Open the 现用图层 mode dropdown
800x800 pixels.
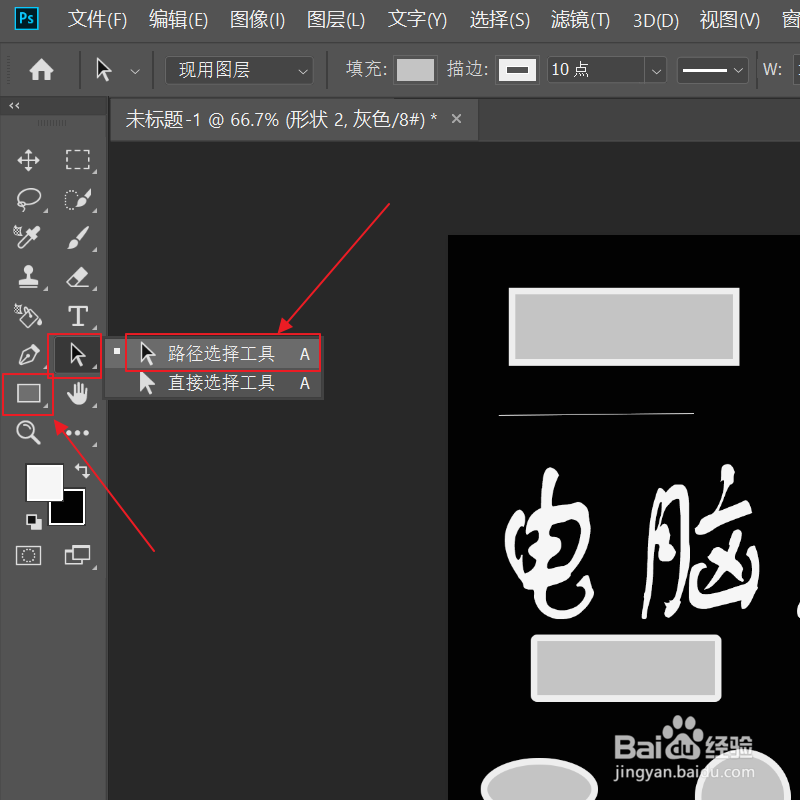(x=238, y=70)
